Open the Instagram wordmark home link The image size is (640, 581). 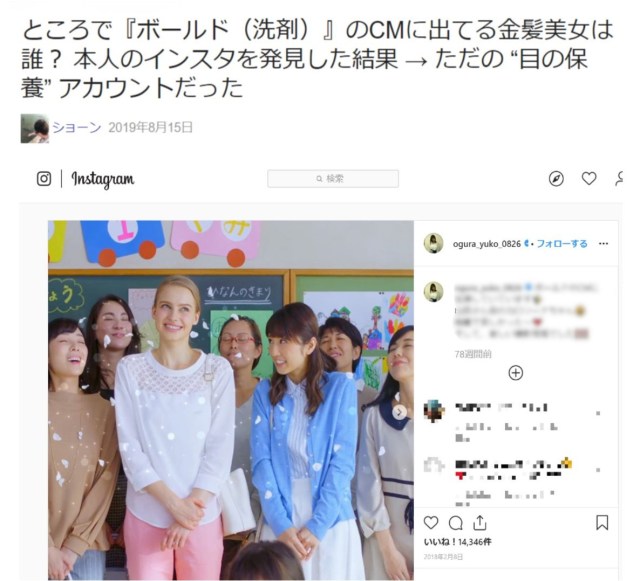(x=102, y=179)
